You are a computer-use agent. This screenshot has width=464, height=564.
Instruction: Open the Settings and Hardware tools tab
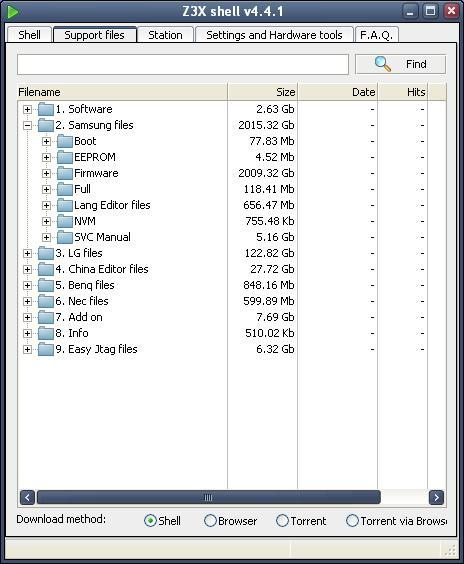(x=274, y=35)
